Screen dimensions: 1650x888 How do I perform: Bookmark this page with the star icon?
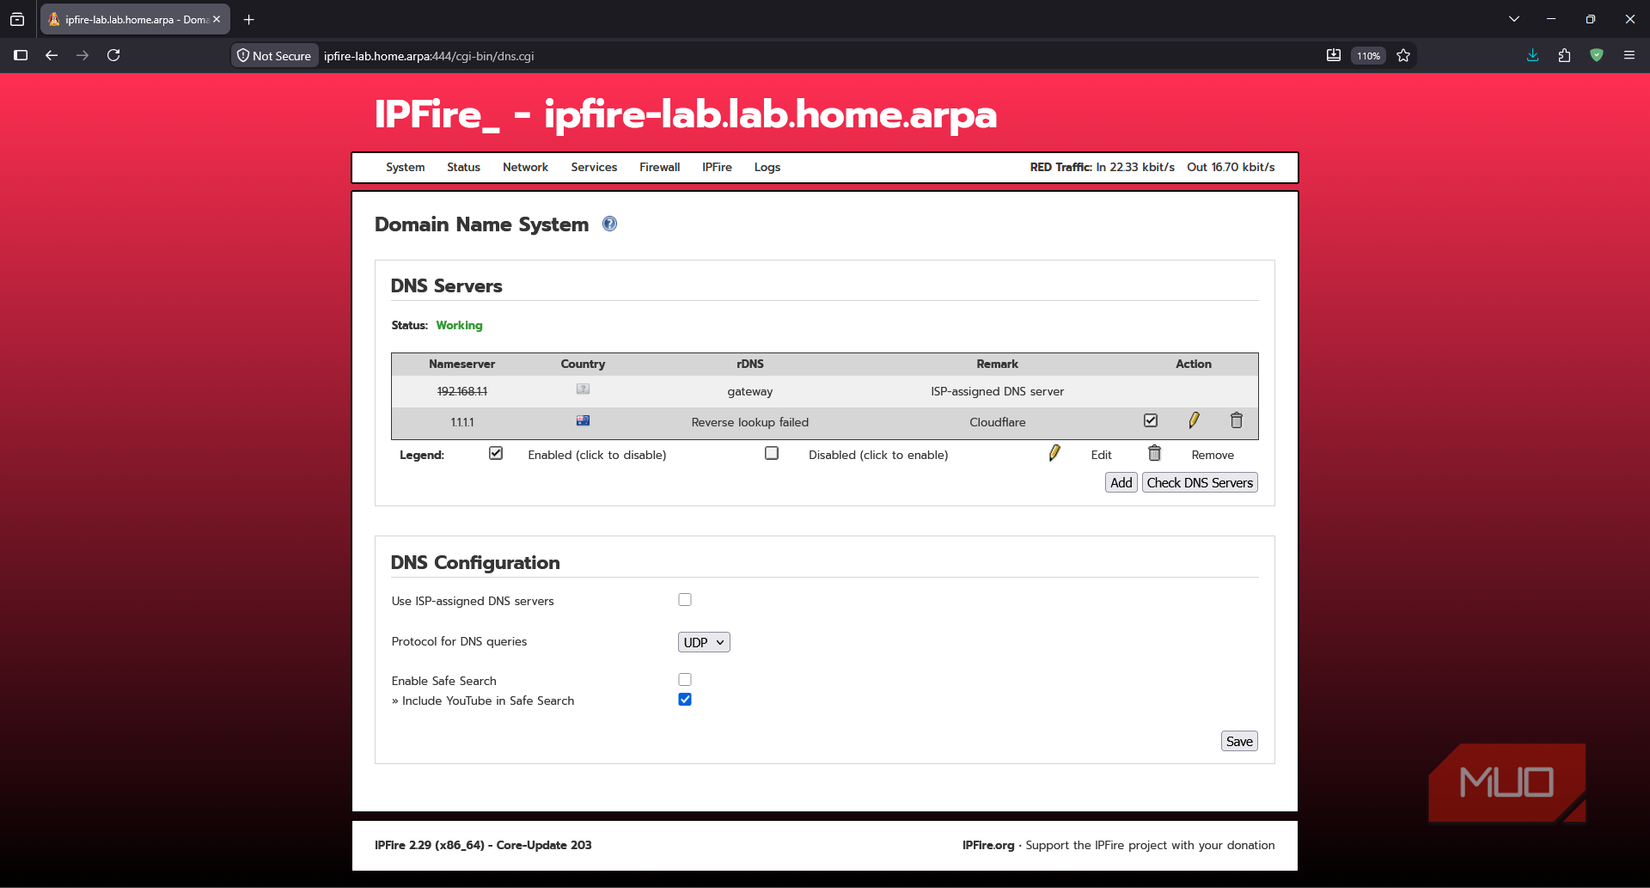(x=1403, y=56)
